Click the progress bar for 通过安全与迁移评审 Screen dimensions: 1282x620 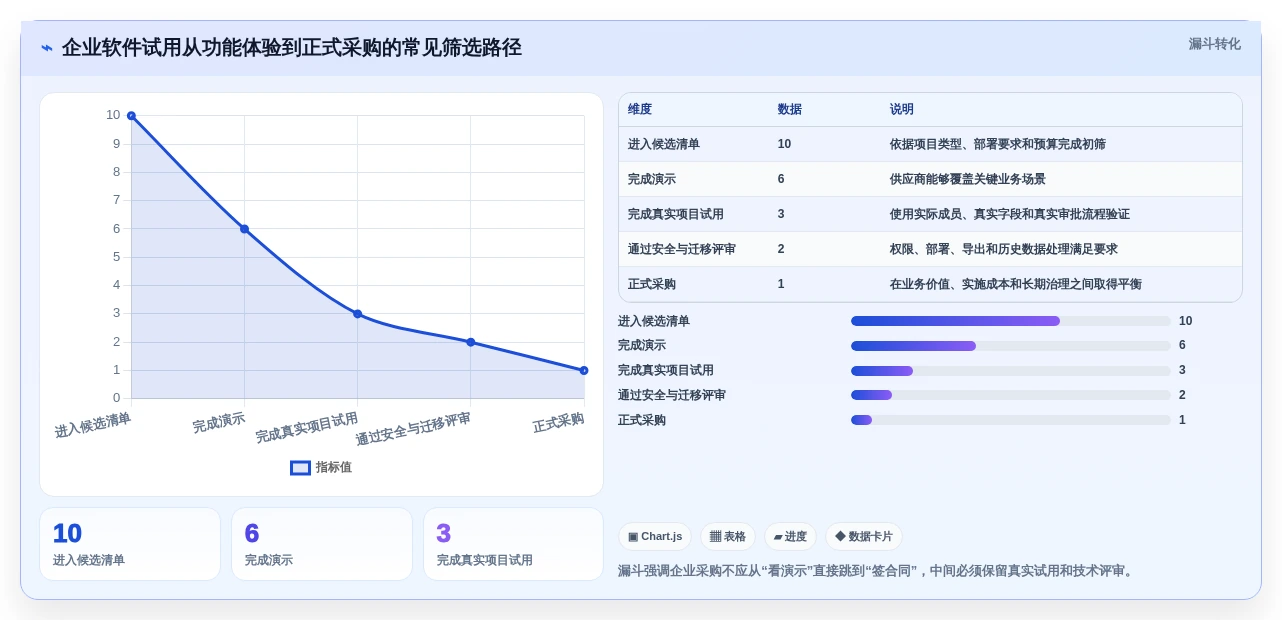tap(1010, 395)
